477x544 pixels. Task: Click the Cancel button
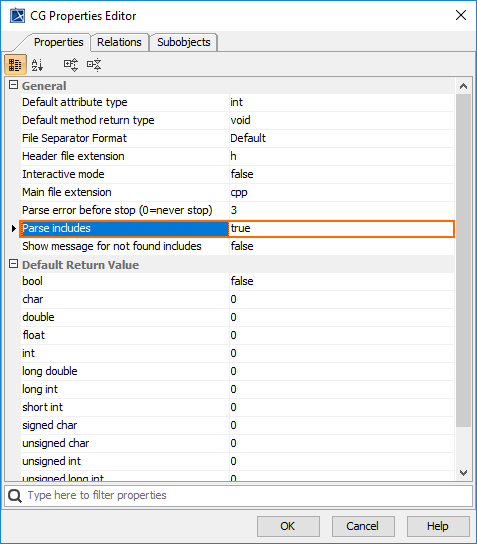point(363,526)
